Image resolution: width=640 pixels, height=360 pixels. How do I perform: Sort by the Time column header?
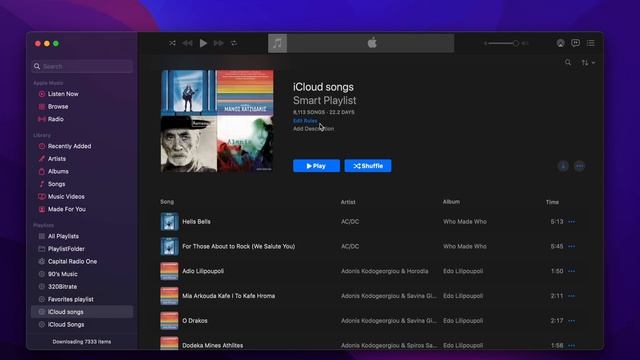pos(552,202)
